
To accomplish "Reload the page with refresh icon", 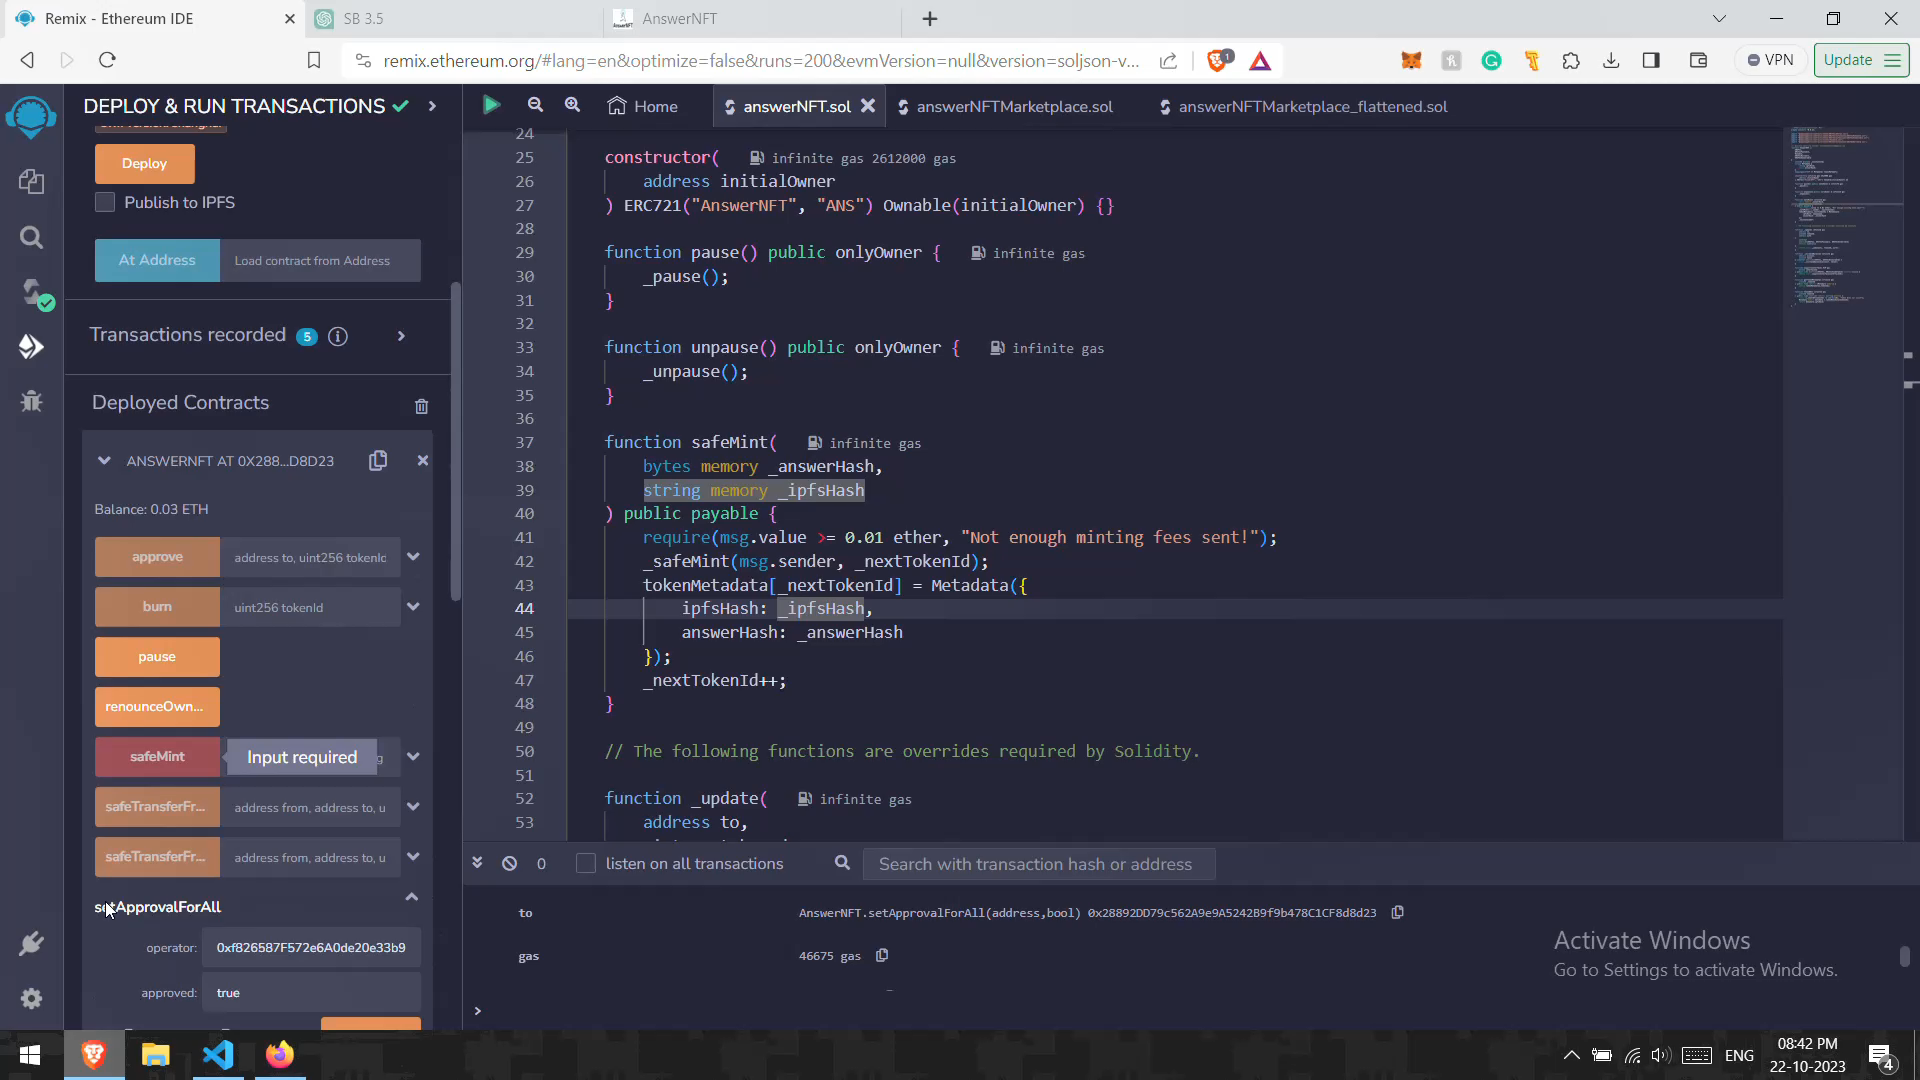I will (107, 60).
